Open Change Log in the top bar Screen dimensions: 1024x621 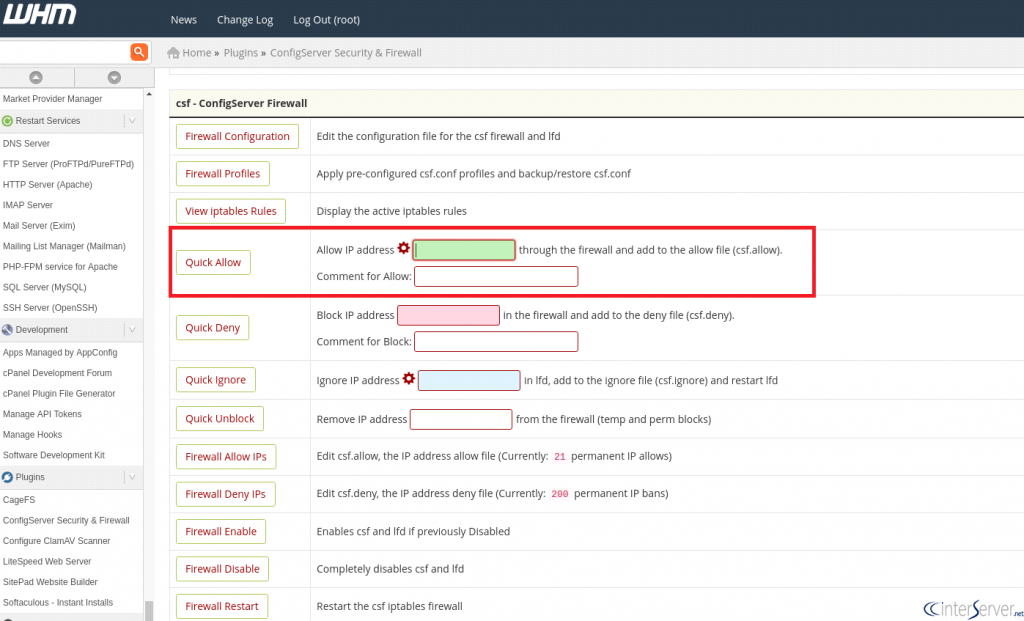point(245,20)
